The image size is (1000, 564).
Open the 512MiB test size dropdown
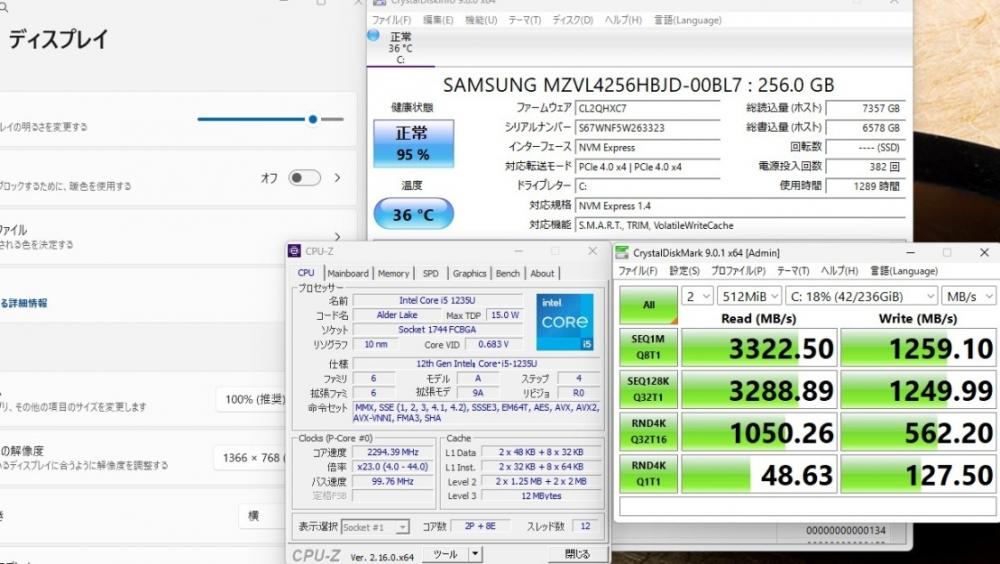(749, 296)
